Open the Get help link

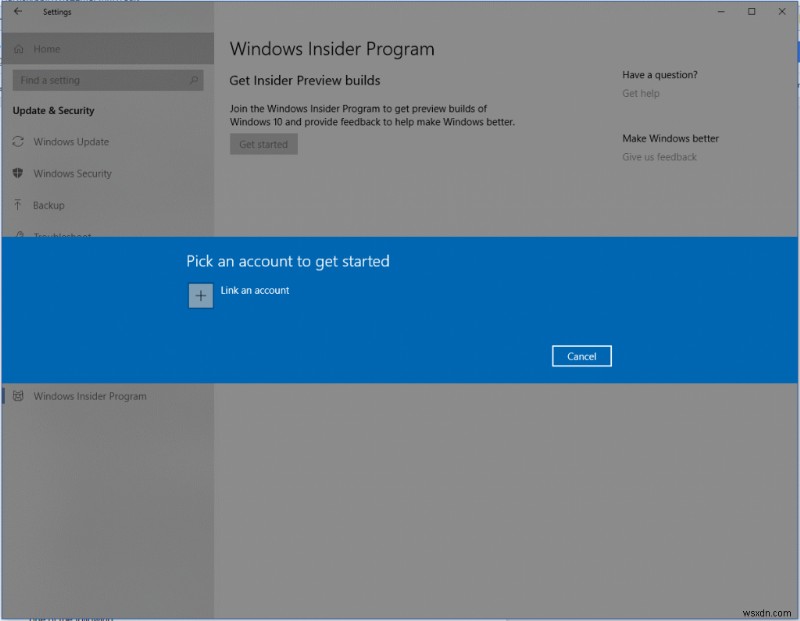pyautogui.click(x=641, y=93)
